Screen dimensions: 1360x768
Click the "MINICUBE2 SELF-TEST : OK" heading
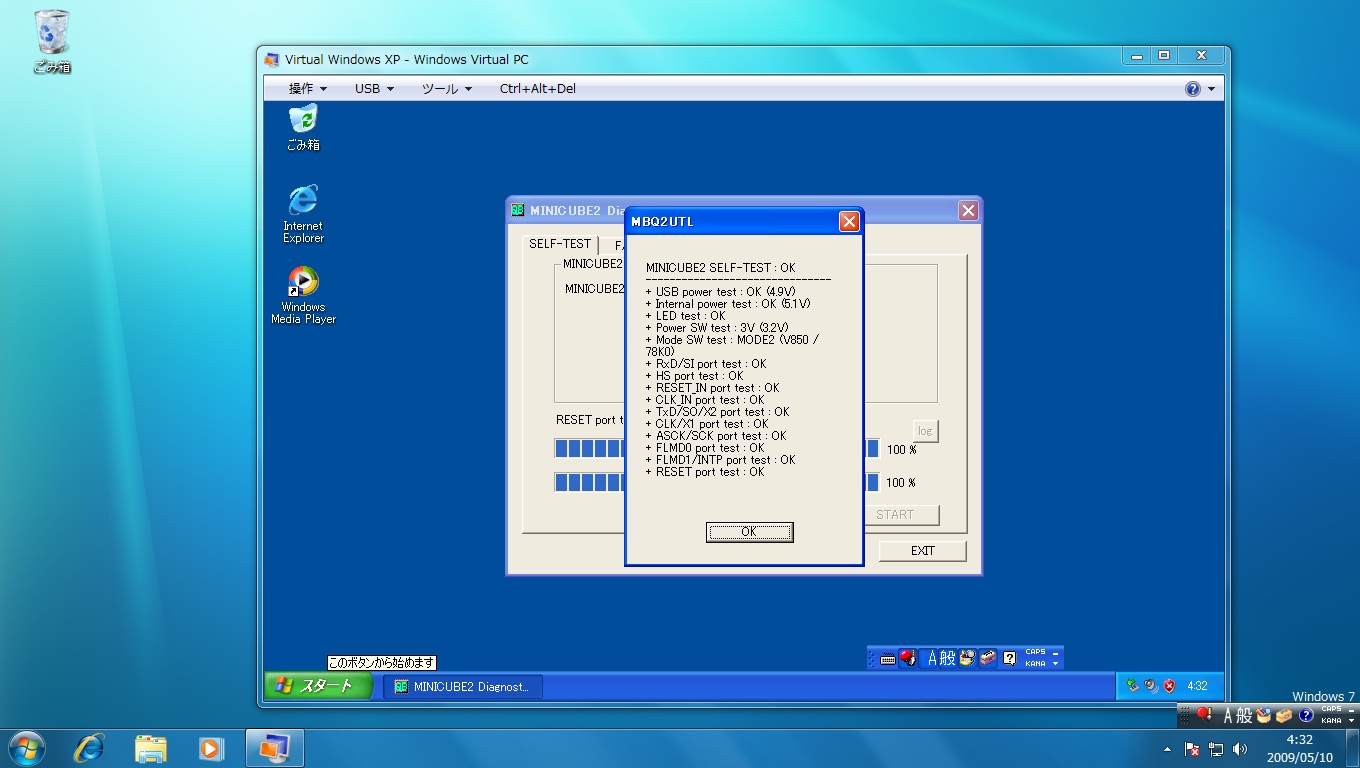tap(720, 268)
